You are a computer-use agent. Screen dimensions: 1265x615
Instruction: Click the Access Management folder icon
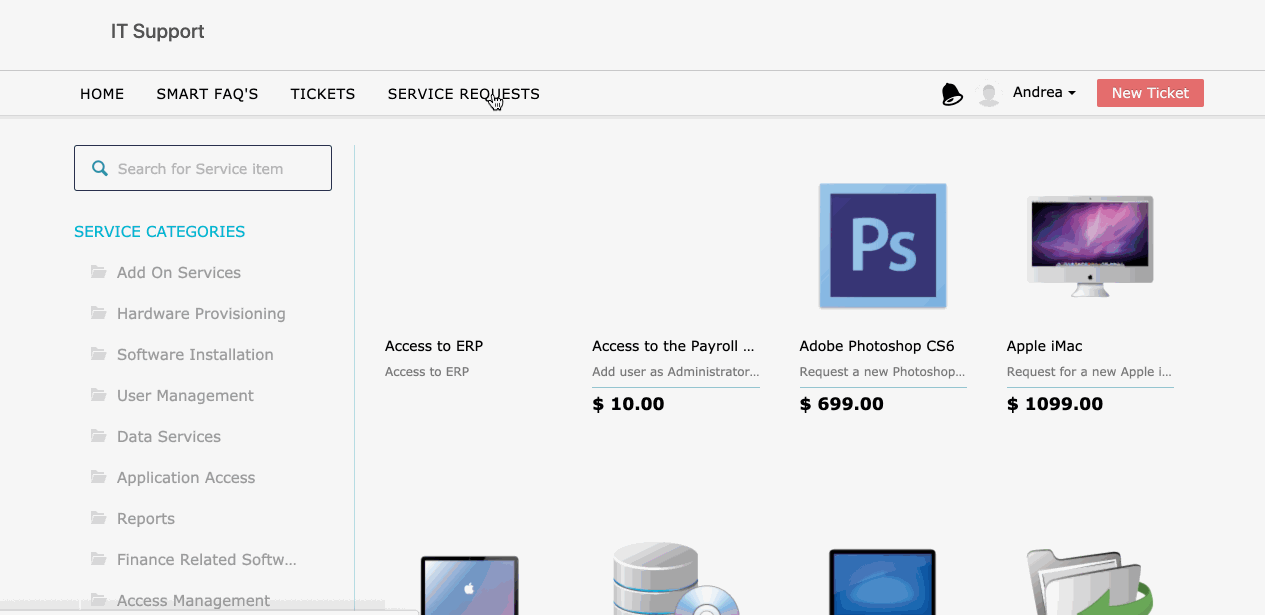pyautogui.click(x=98, y=600)
